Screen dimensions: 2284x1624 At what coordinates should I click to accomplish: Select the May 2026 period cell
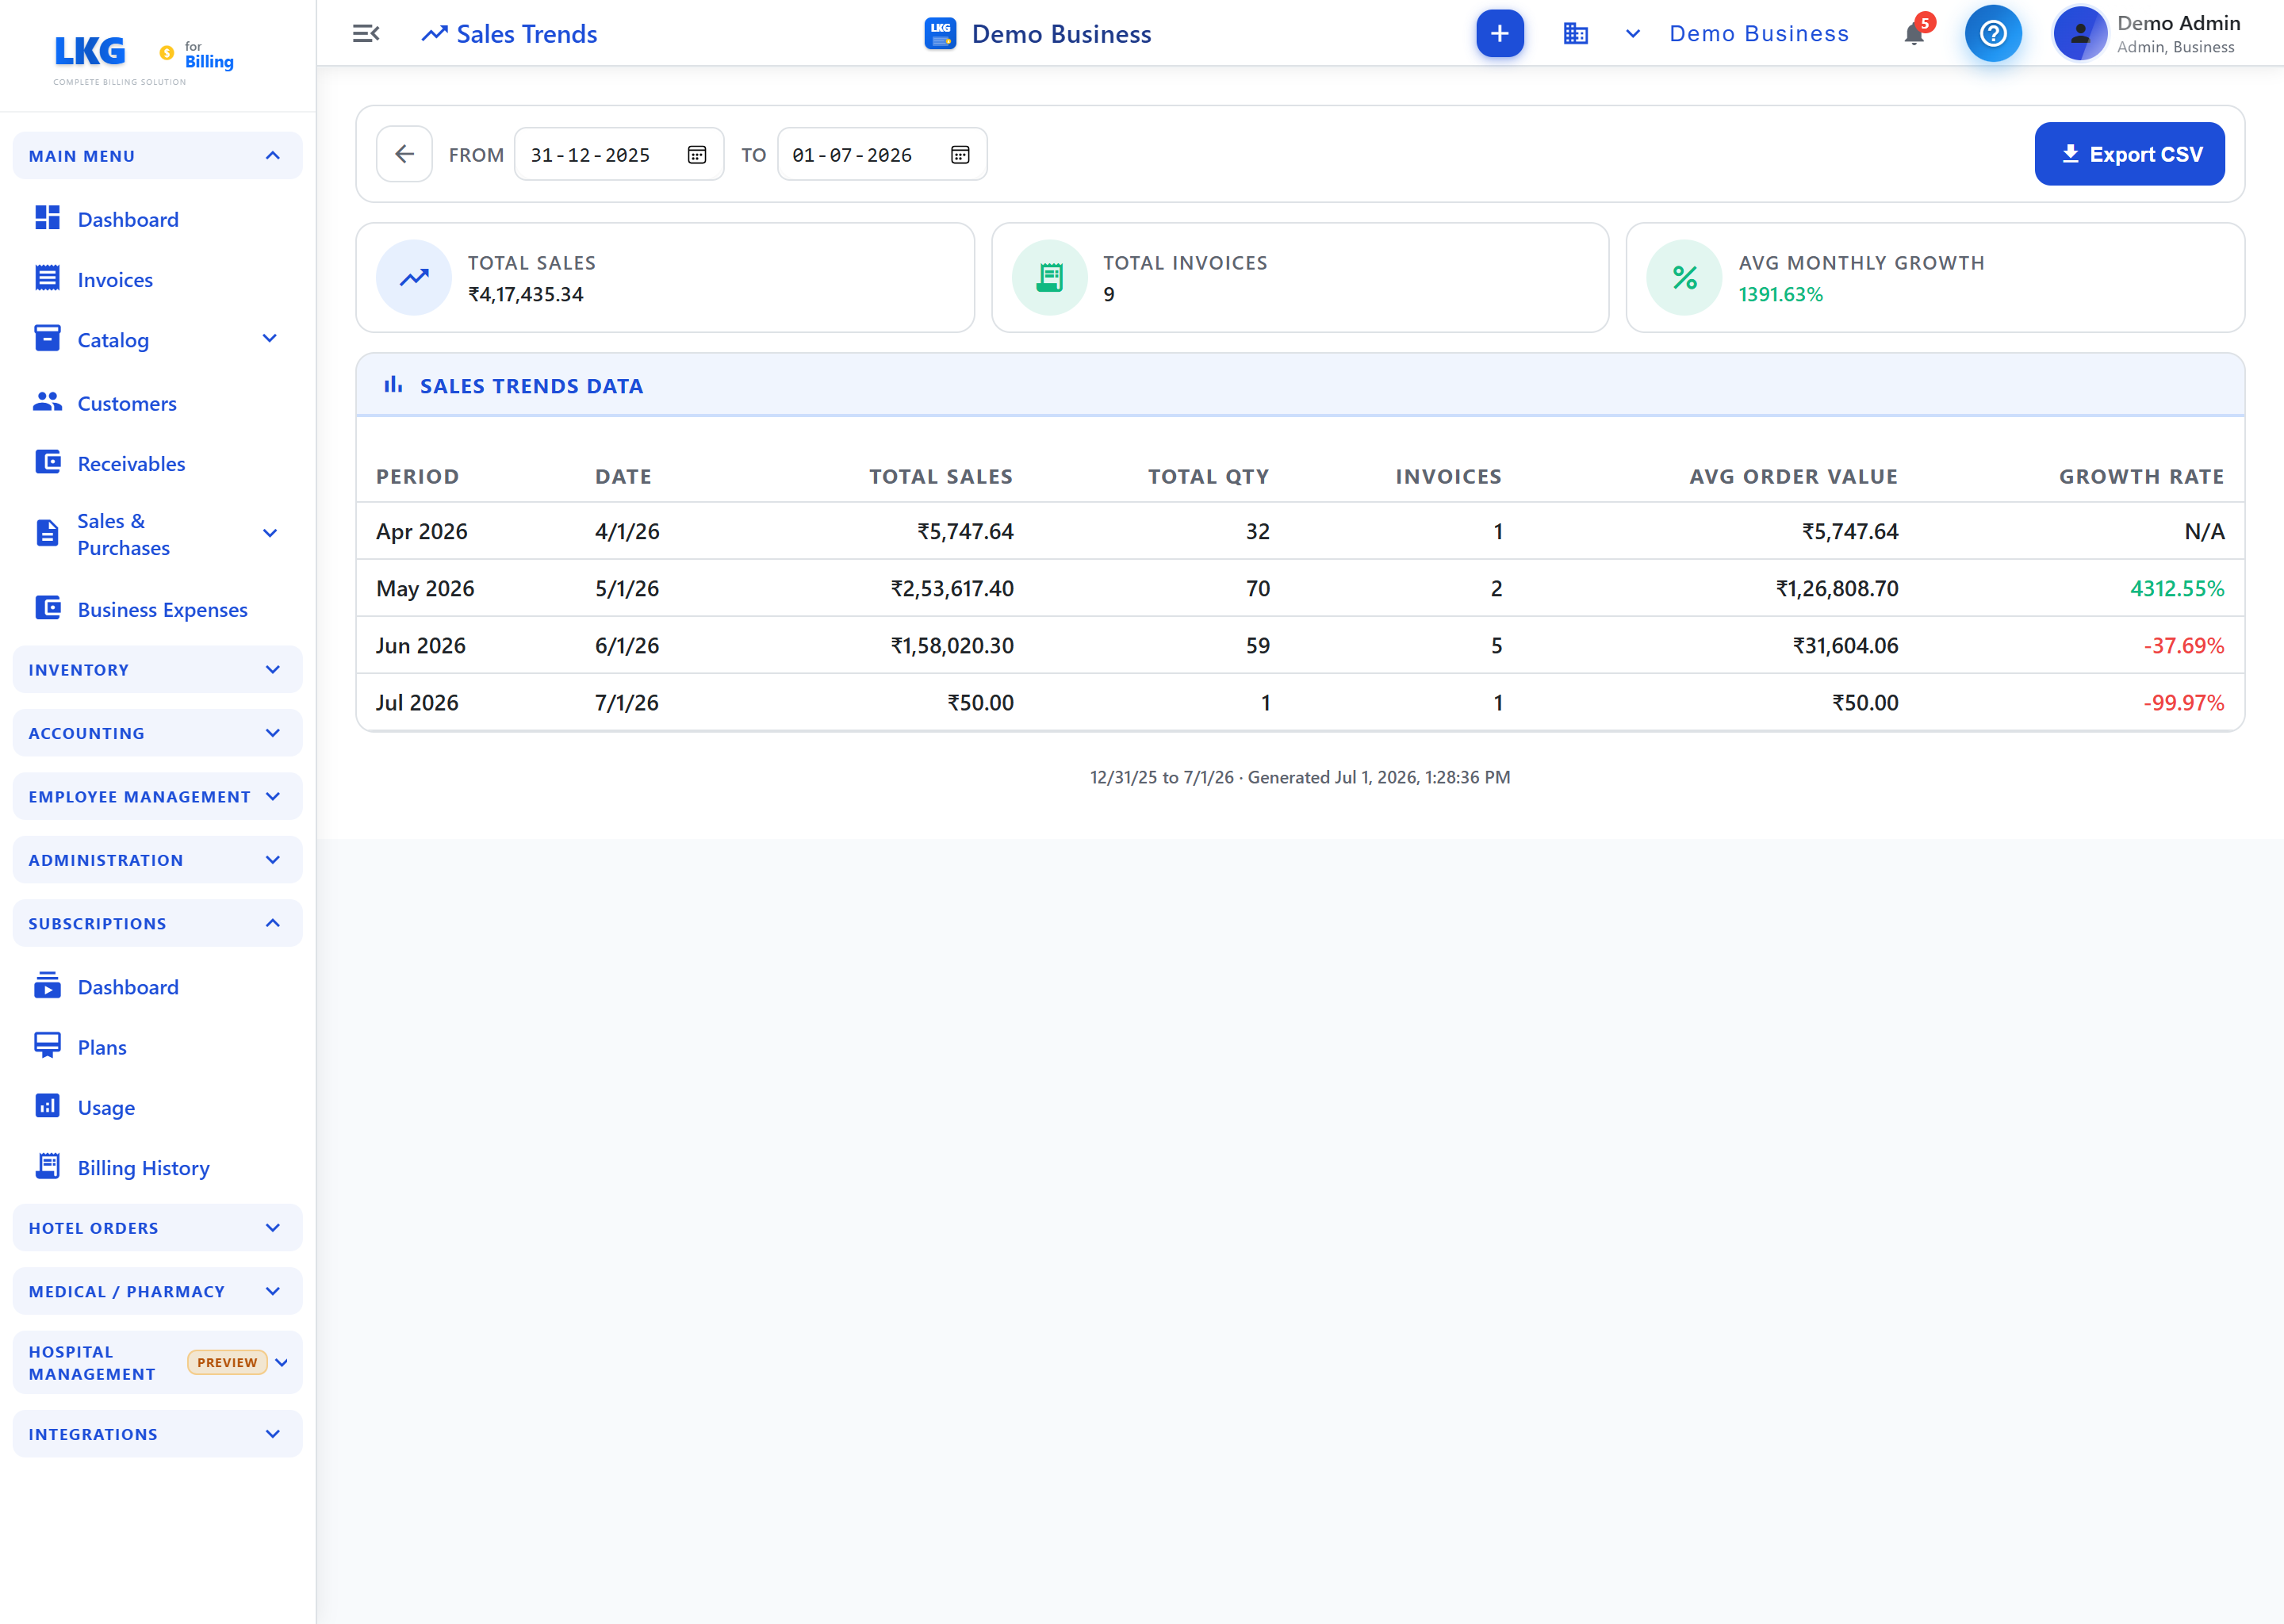[x=425, y=588]
